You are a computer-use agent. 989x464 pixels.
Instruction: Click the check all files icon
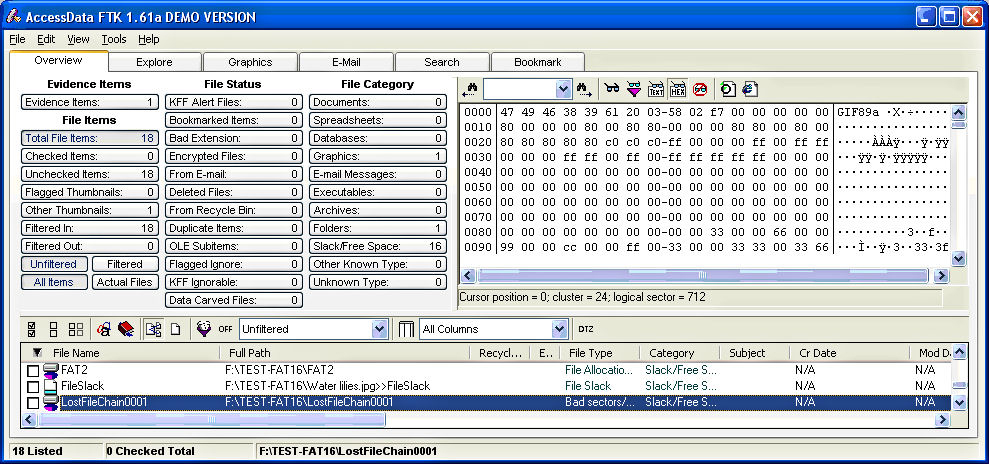pos(31,329)
